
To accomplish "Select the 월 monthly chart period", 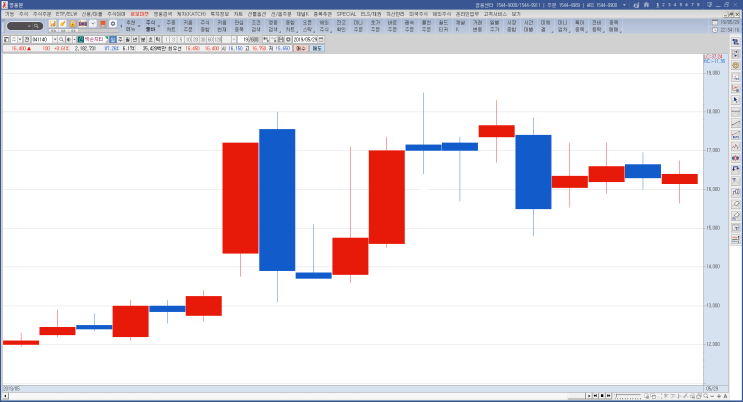I will point(127,39).
